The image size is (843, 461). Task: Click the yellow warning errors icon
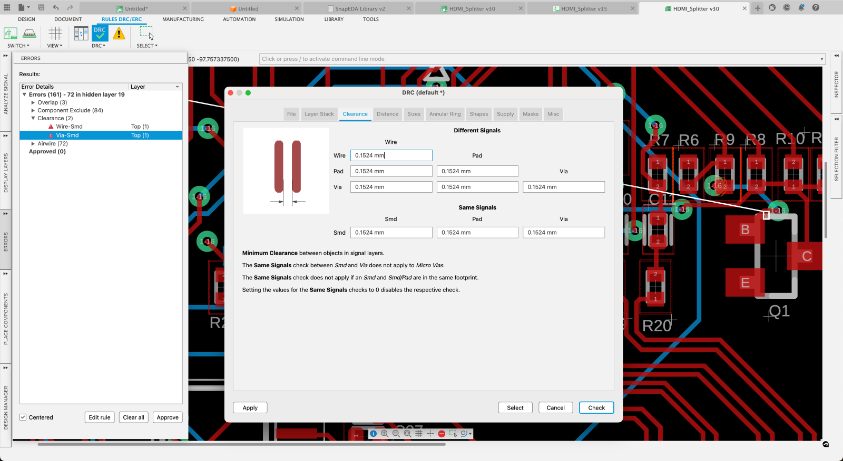tap(119, 33)
